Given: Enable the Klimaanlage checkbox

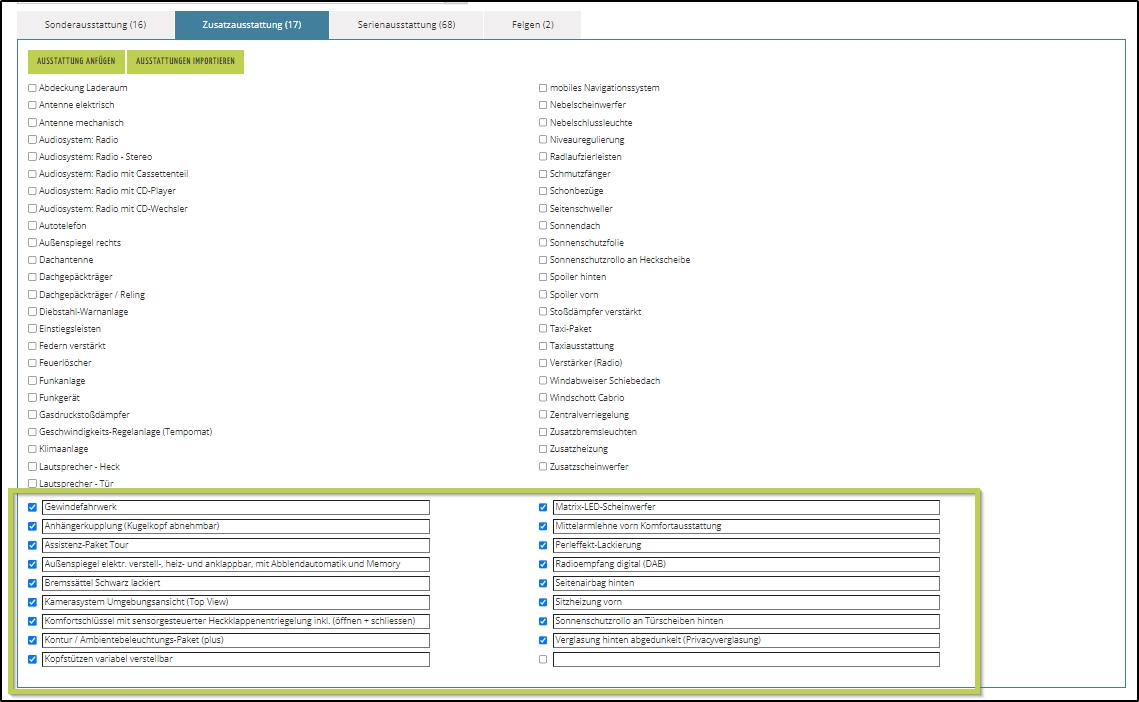Looking at the screenshot, I should point(32,450).
